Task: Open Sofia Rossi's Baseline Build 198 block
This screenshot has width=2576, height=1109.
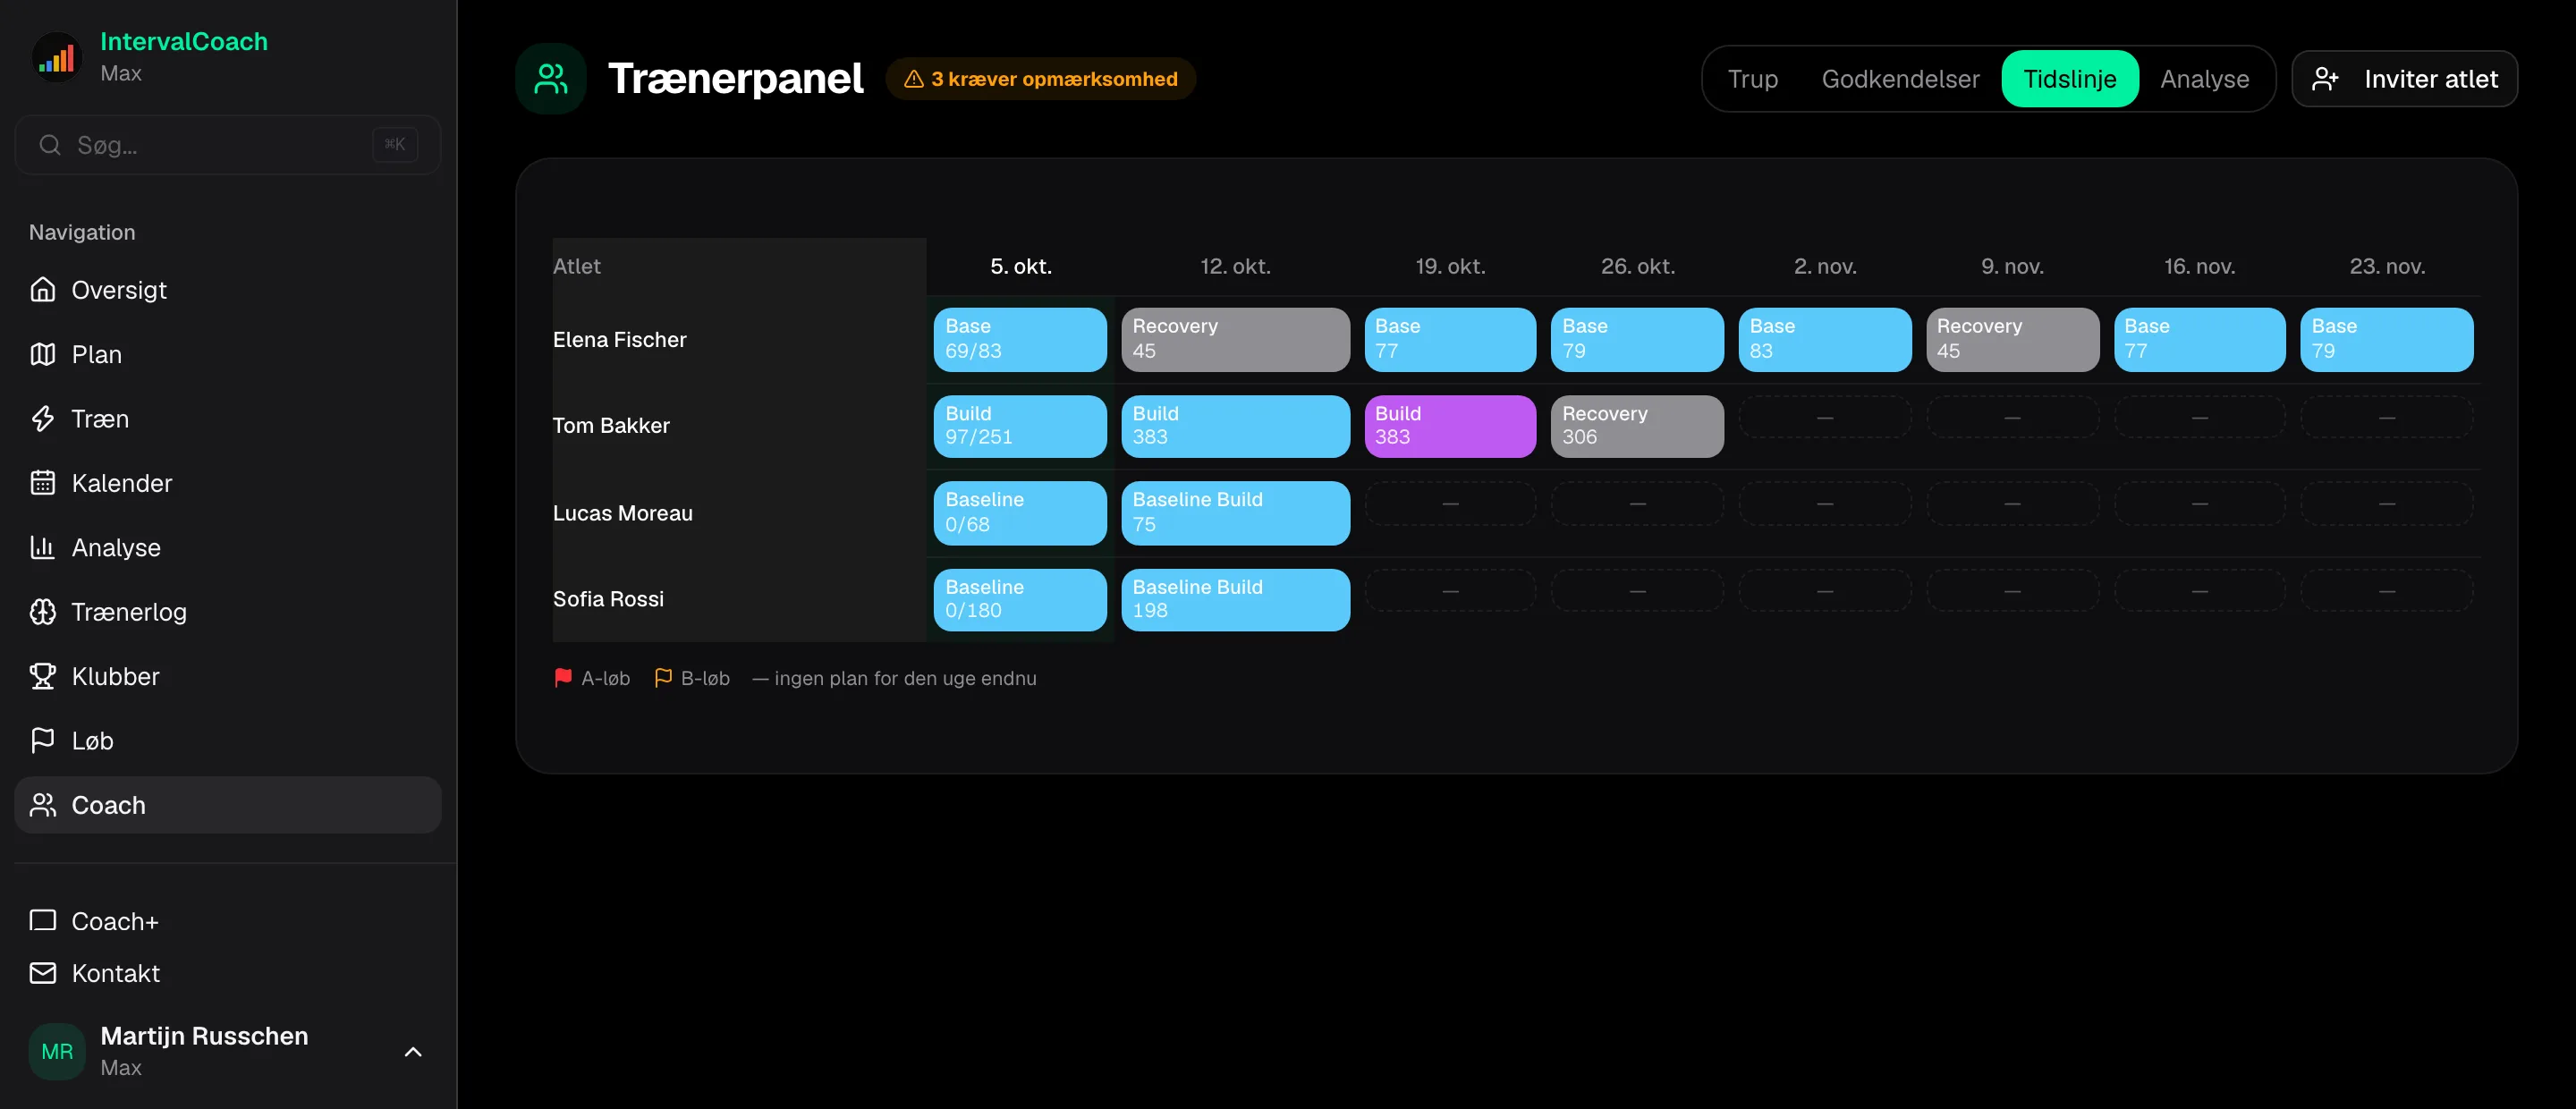Action: (1235, 599)
